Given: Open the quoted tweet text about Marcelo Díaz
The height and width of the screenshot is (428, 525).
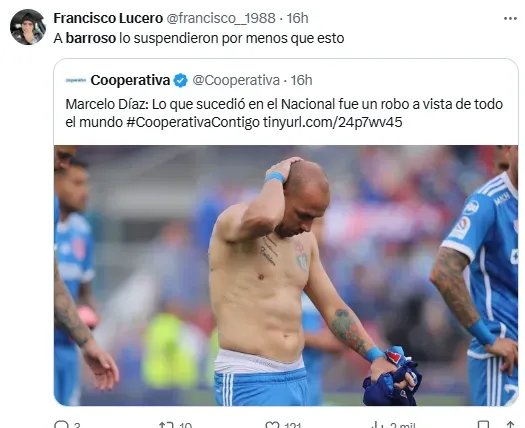Looking at the screenshot, I should 284,113.
